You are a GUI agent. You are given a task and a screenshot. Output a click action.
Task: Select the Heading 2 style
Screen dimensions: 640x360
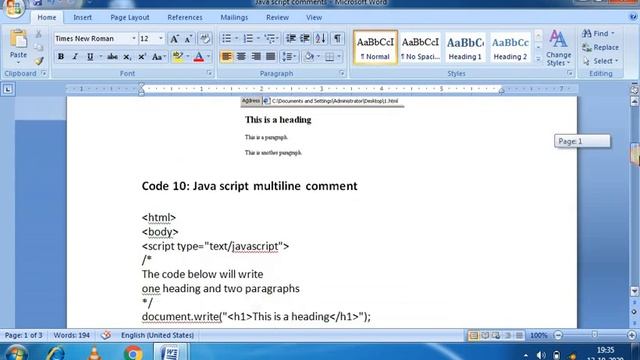[510, 47]
